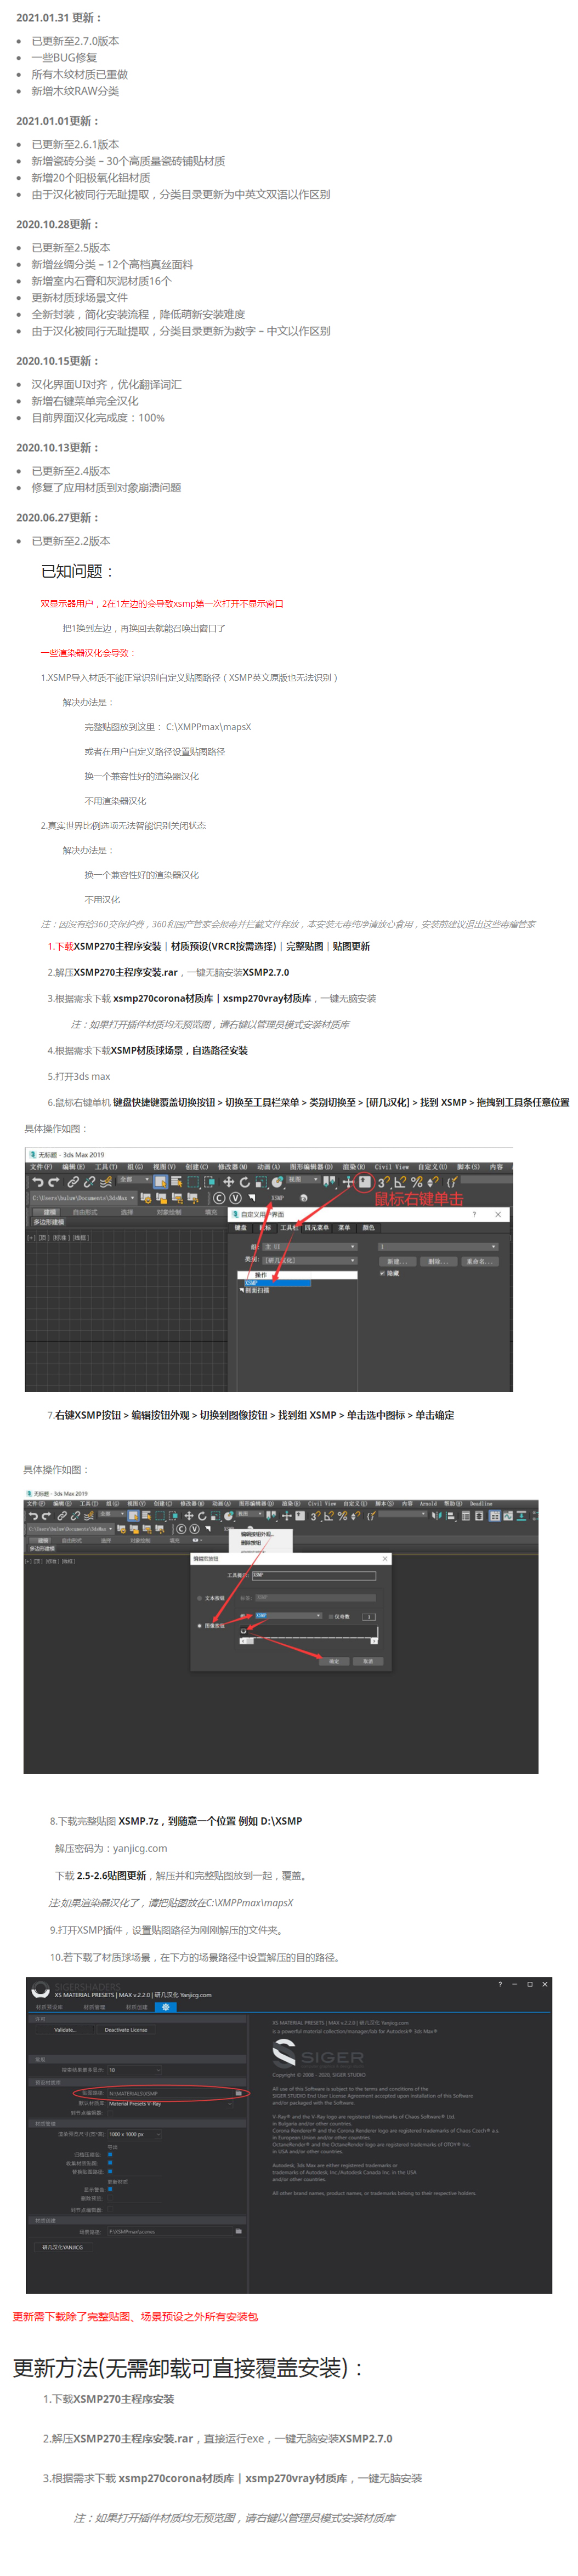578x2576 pixels.
Task: Open the render preview size 1000 x 1000 dropdown
Action: [134, 2134]
